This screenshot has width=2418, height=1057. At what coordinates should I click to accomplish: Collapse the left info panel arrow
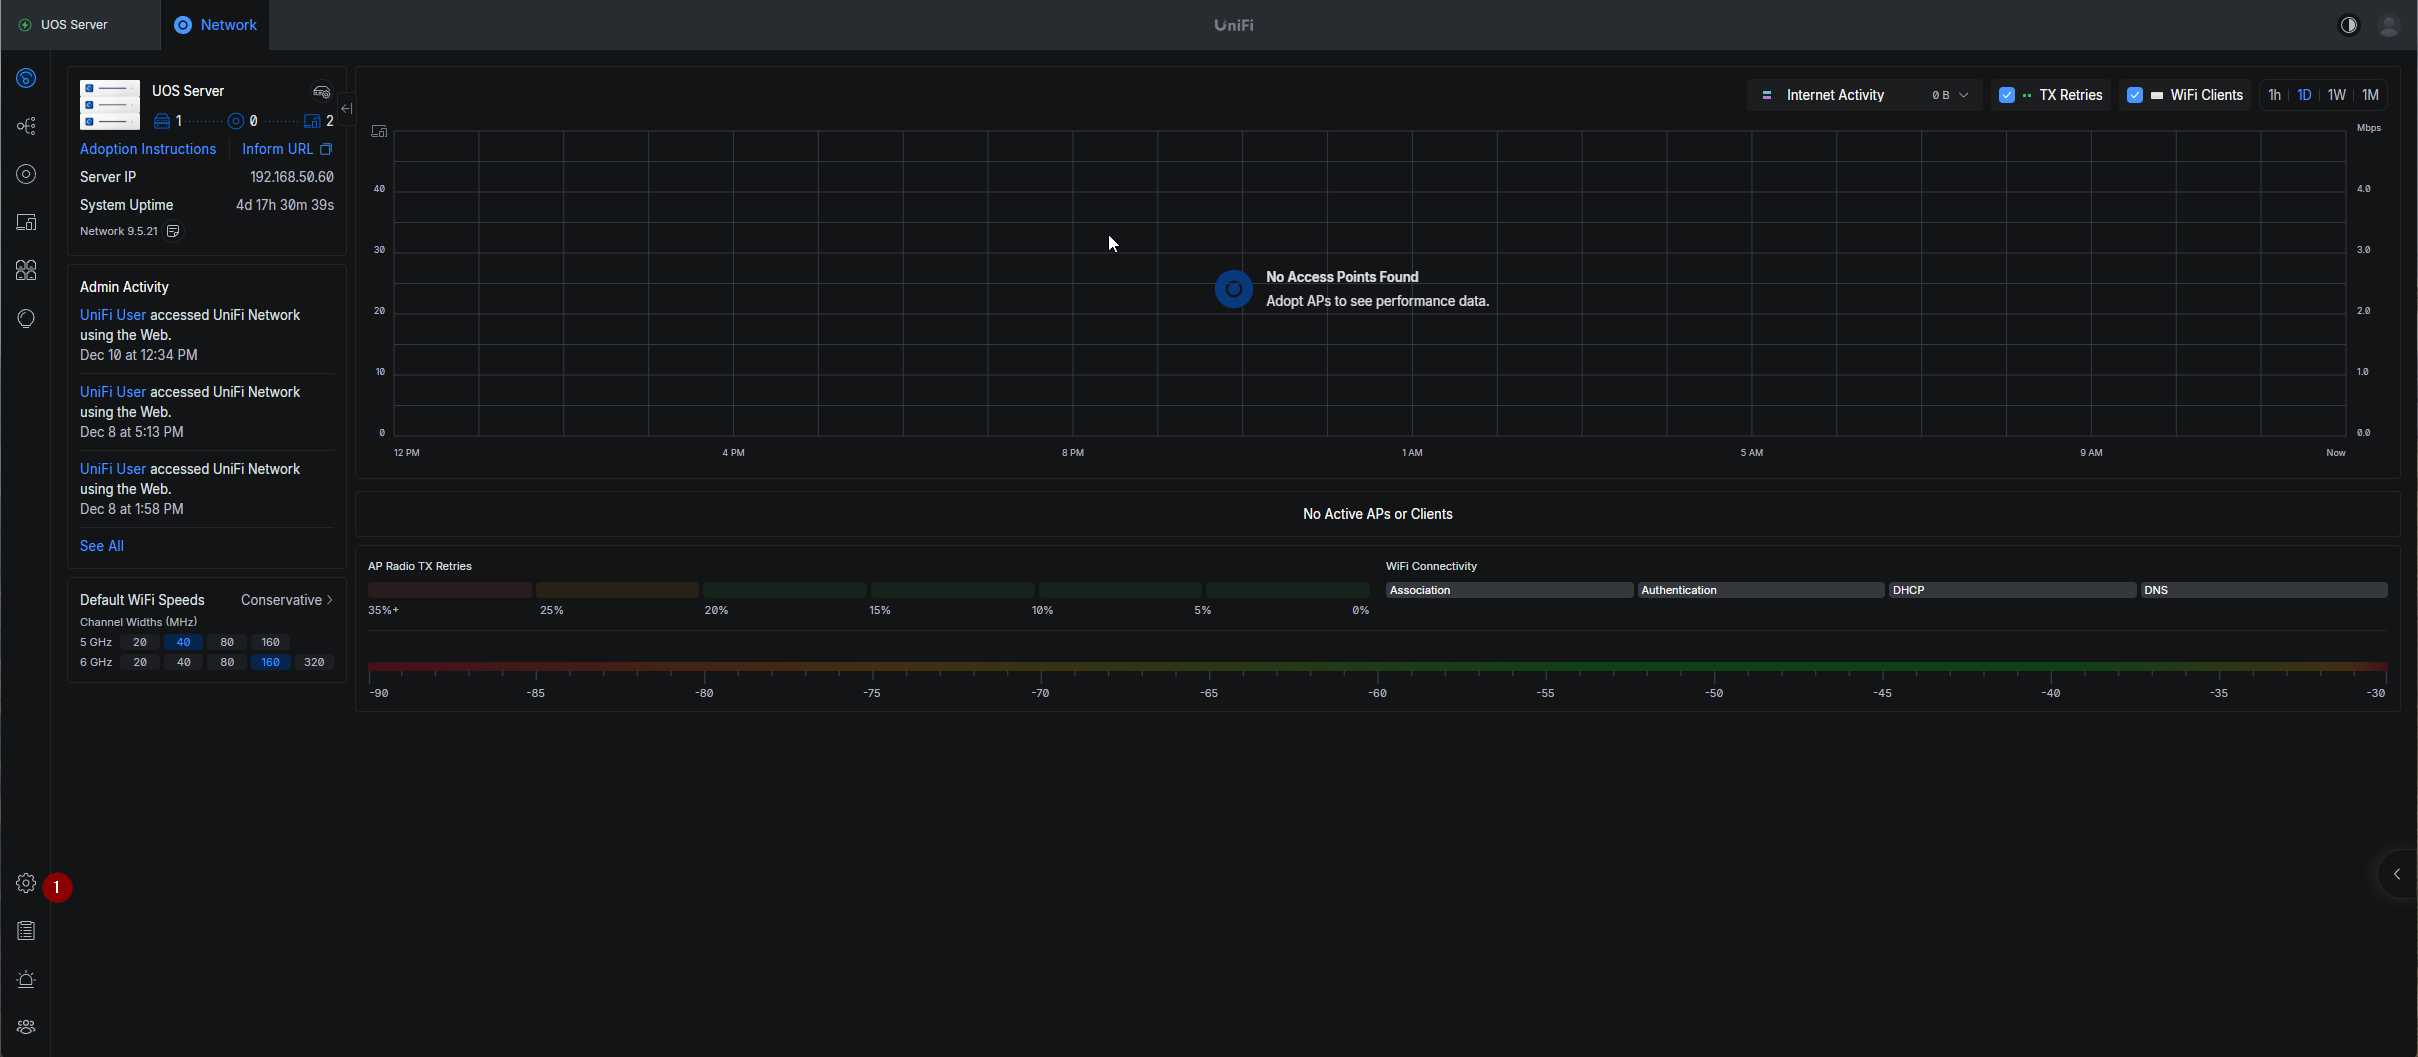[x=346, y=109]
